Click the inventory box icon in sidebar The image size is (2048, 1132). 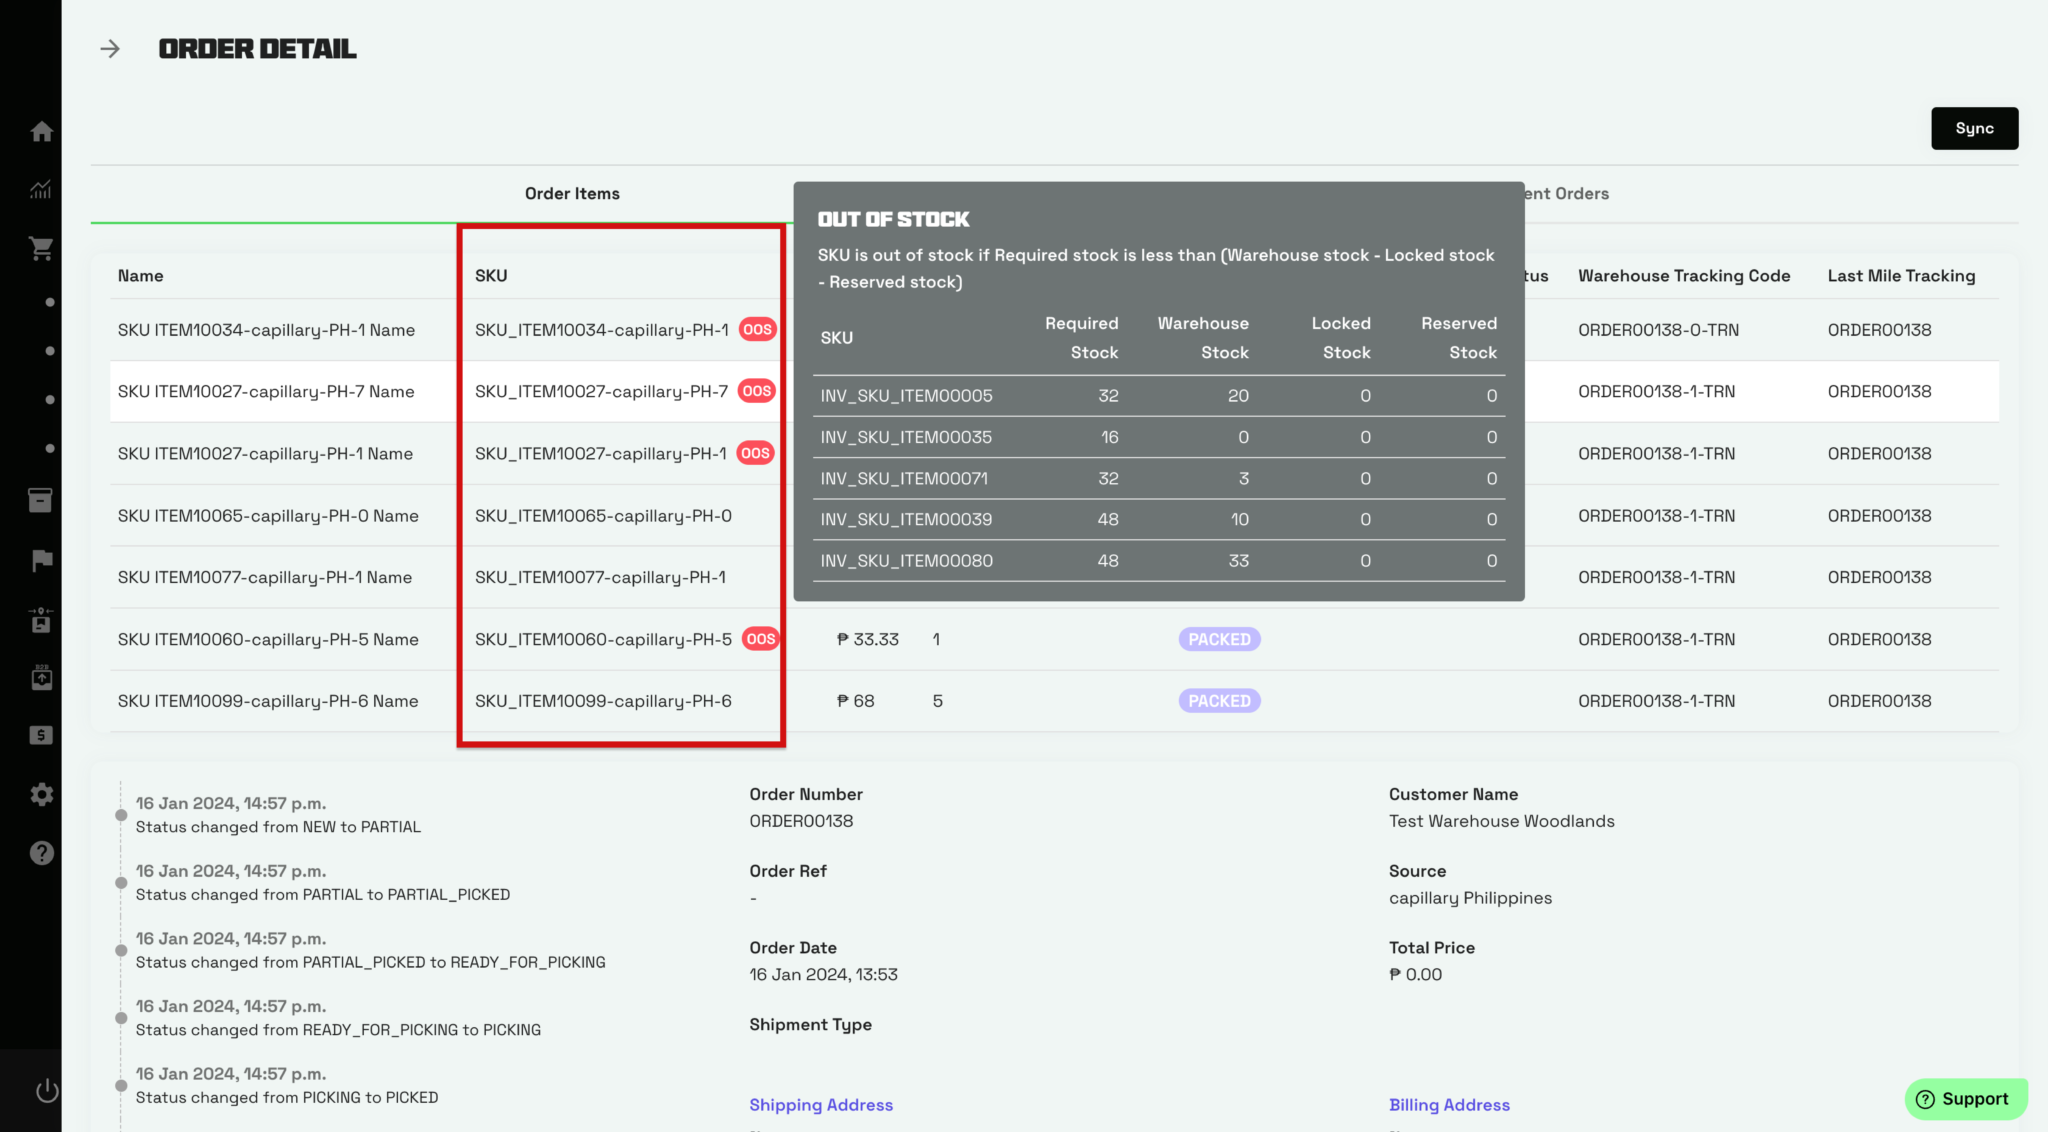click(41, 500)
